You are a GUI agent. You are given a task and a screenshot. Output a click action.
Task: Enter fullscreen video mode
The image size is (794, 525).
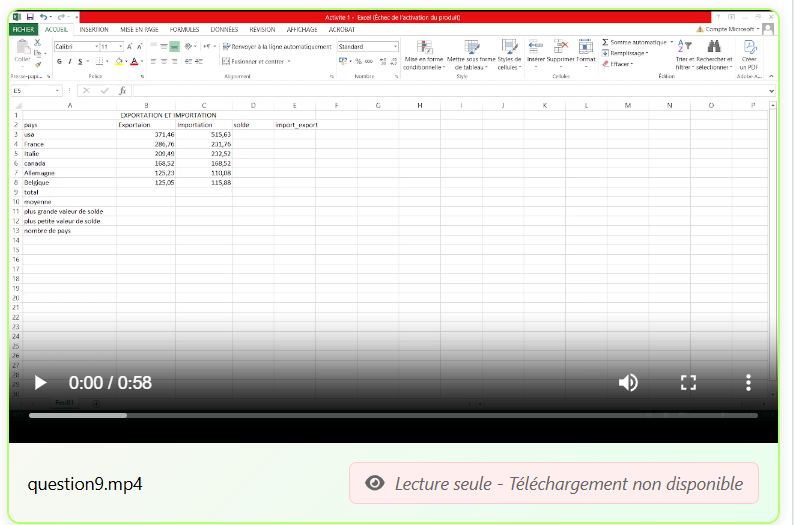point(688,383)
